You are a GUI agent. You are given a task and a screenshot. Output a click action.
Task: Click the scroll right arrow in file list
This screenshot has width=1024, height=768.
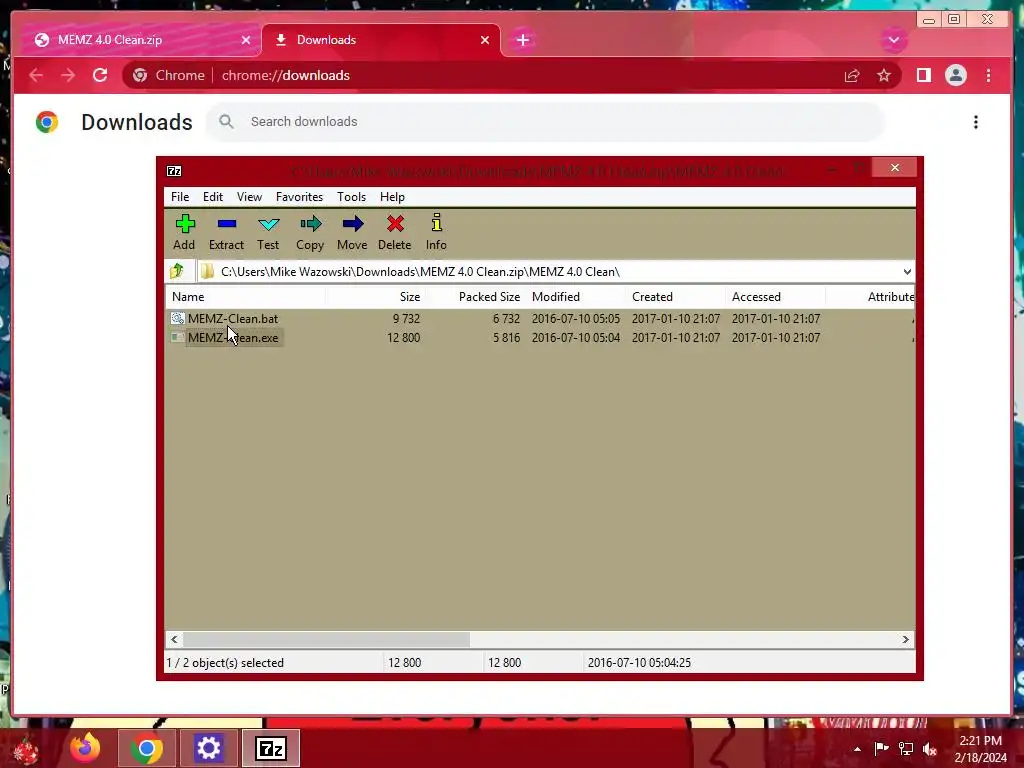[x=906, y=639]
